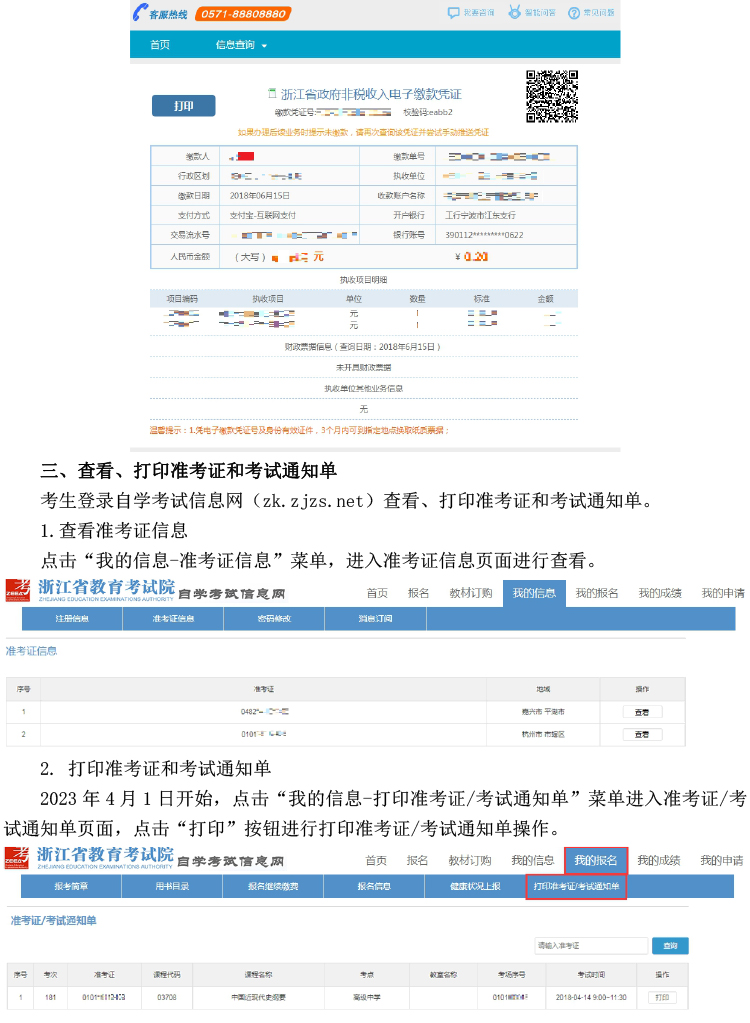Viewport: 750px width, 1023px height.
Task: Click the 常见问题 question mark icon
Action: point(574,13)
